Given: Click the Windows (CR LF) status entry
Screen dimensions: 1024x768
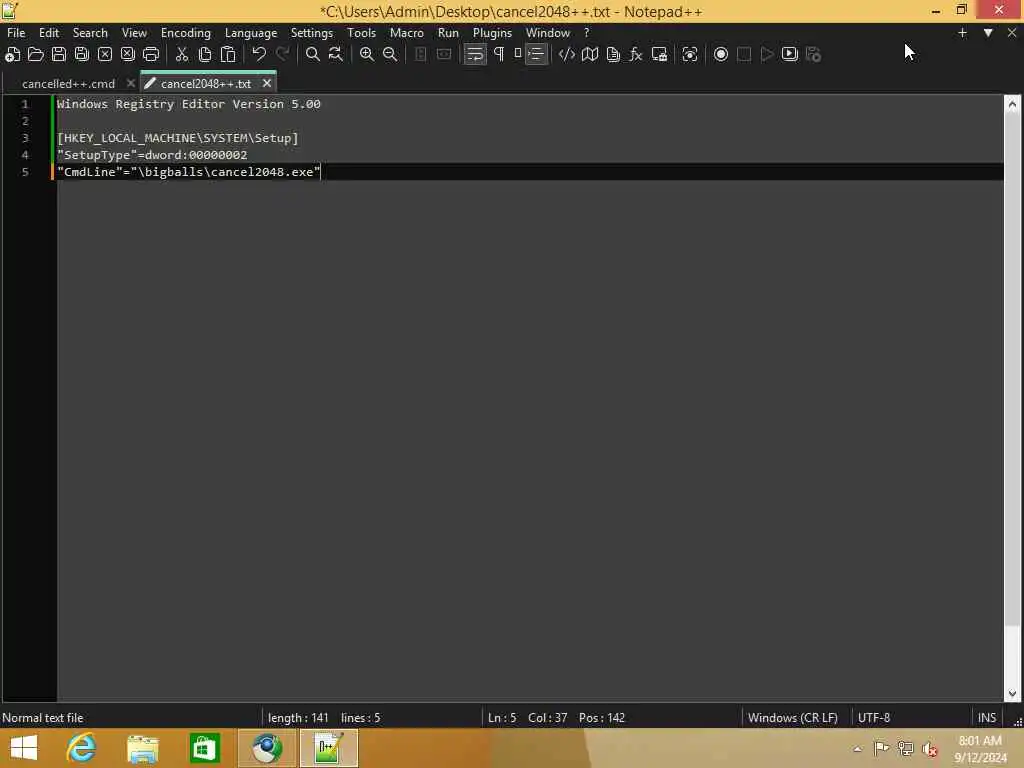Looking at the screenshot, I should 793,718.
